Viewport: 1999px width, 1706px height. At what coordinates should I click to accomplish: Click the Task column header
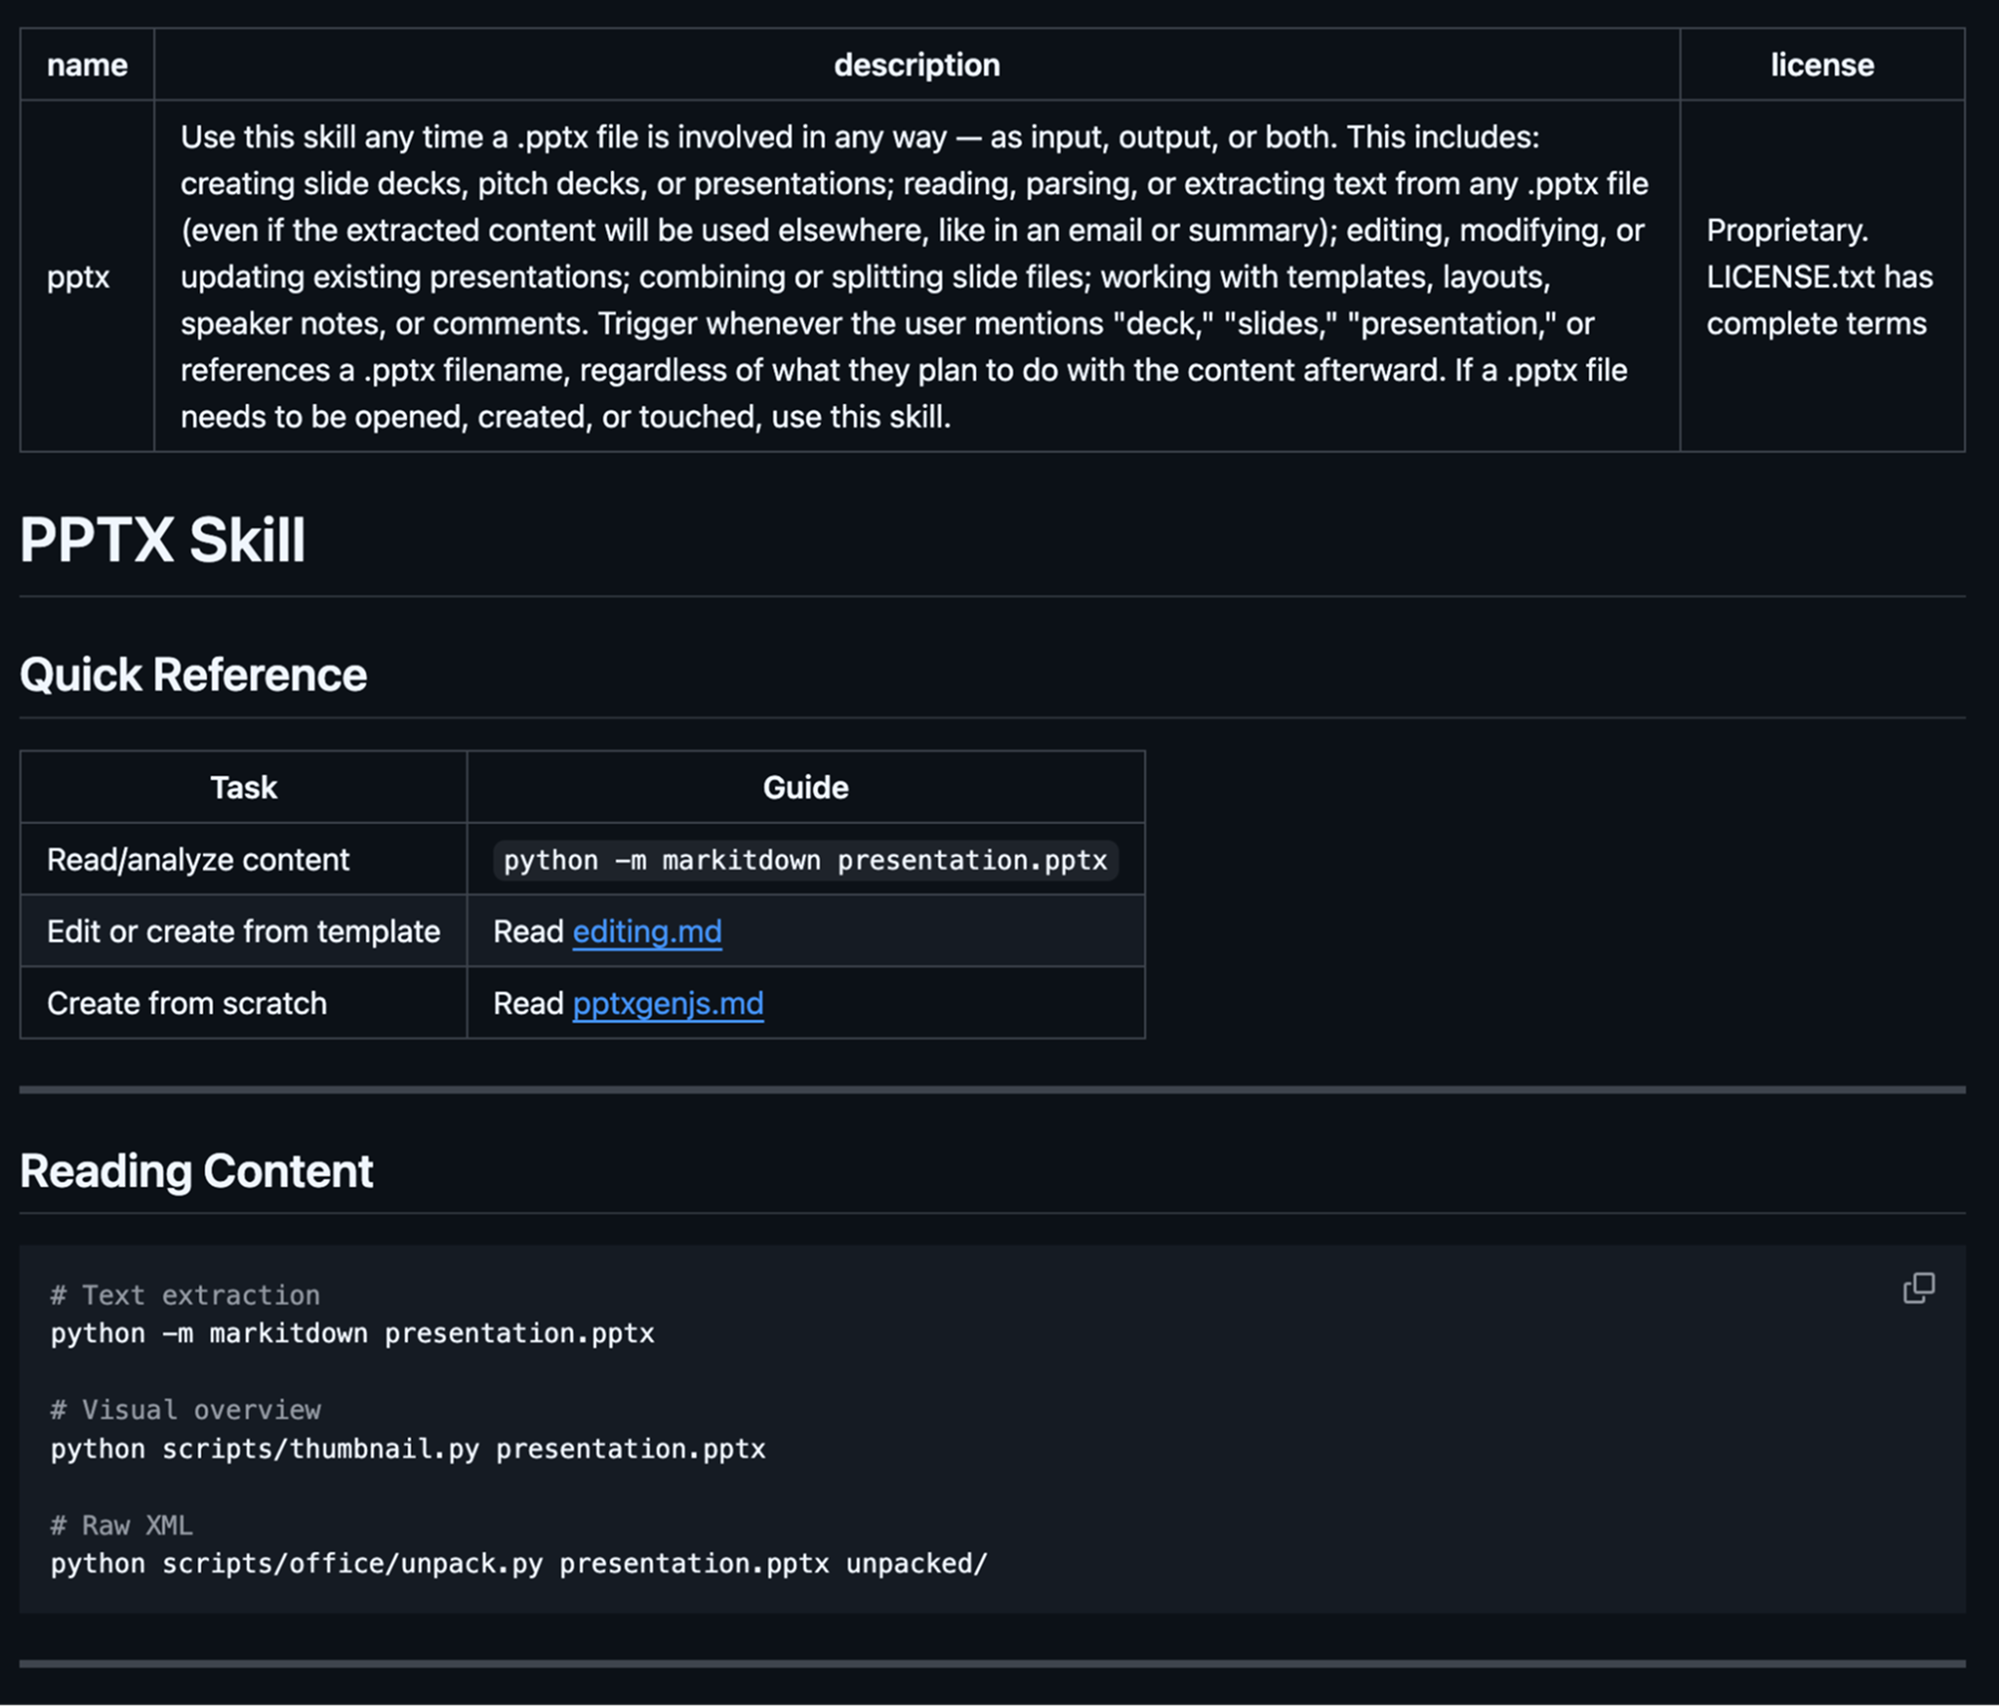tap(243, 788)
